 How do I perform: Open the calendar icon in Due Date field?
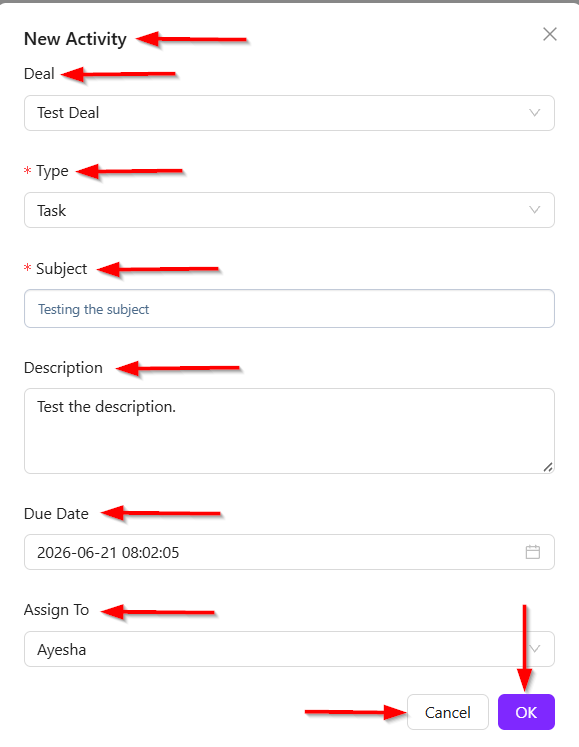pos(533,552)
